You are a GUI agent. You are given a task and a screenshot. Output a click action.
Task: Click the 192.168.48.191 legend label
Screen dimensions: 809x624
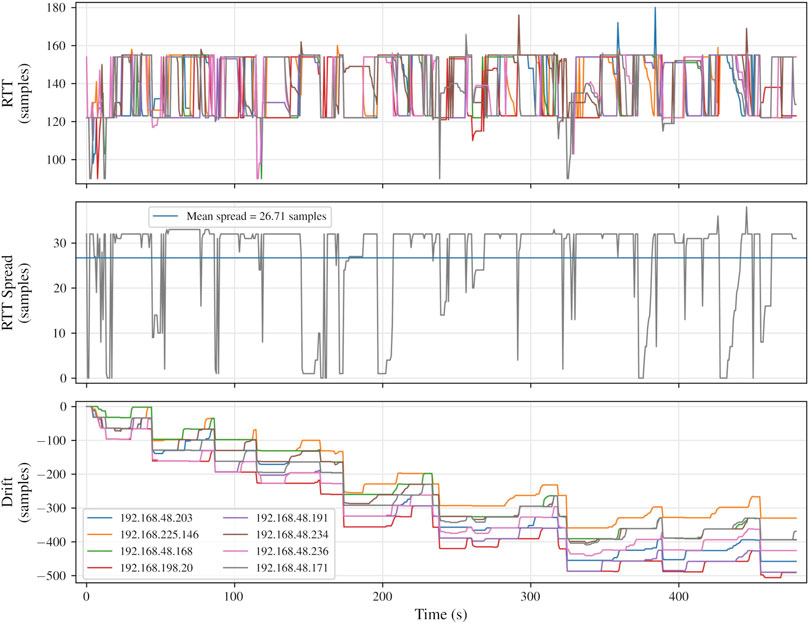coord(292,518)
